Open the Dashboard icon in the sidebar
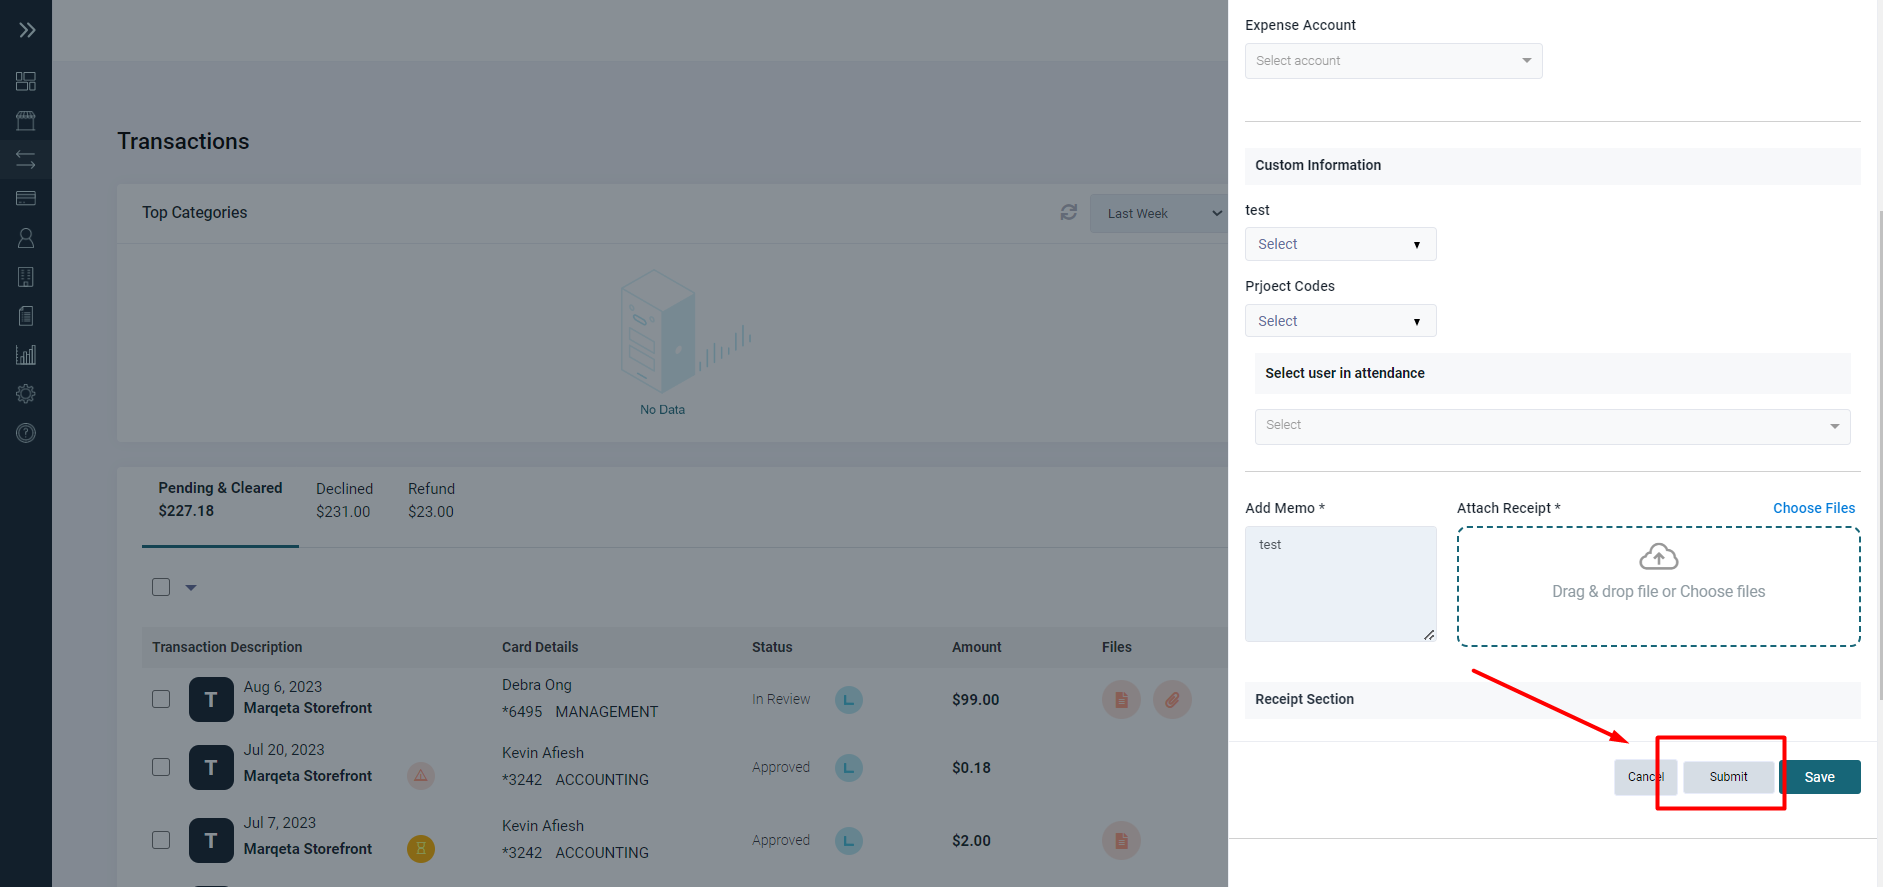Viewport: 1883px width, 887px height. (26, 81)
